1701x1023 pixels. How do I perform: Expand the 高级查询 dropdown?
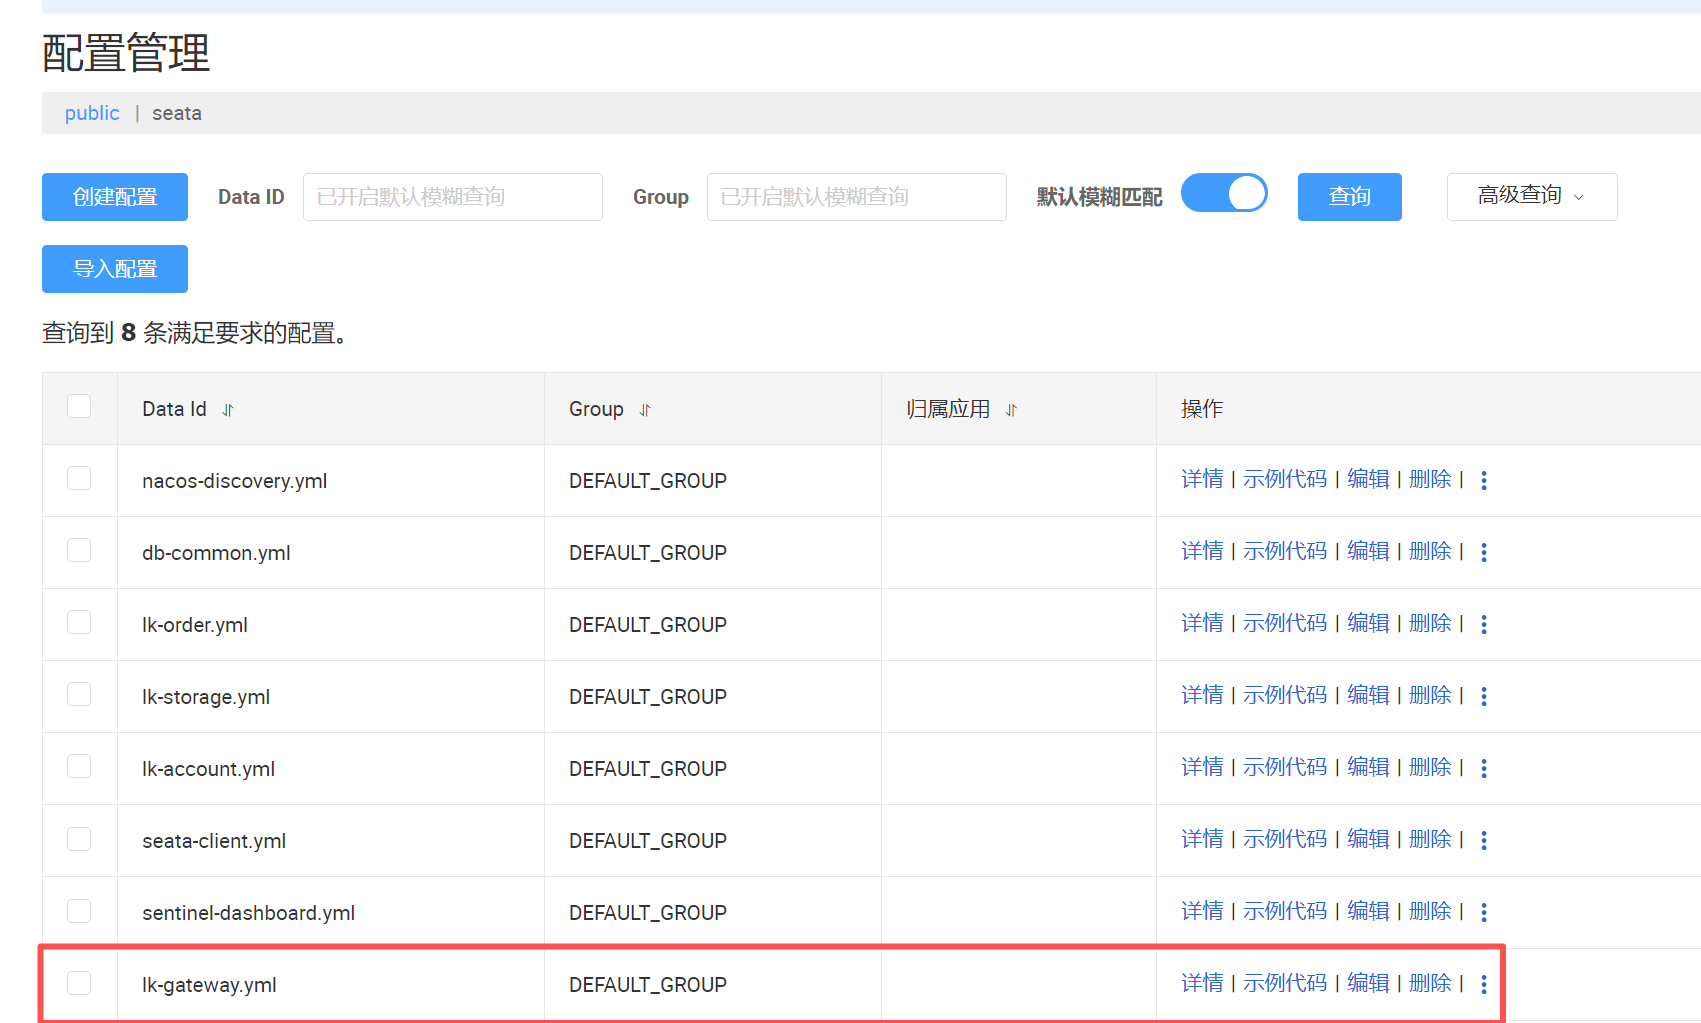point(1532,196)
